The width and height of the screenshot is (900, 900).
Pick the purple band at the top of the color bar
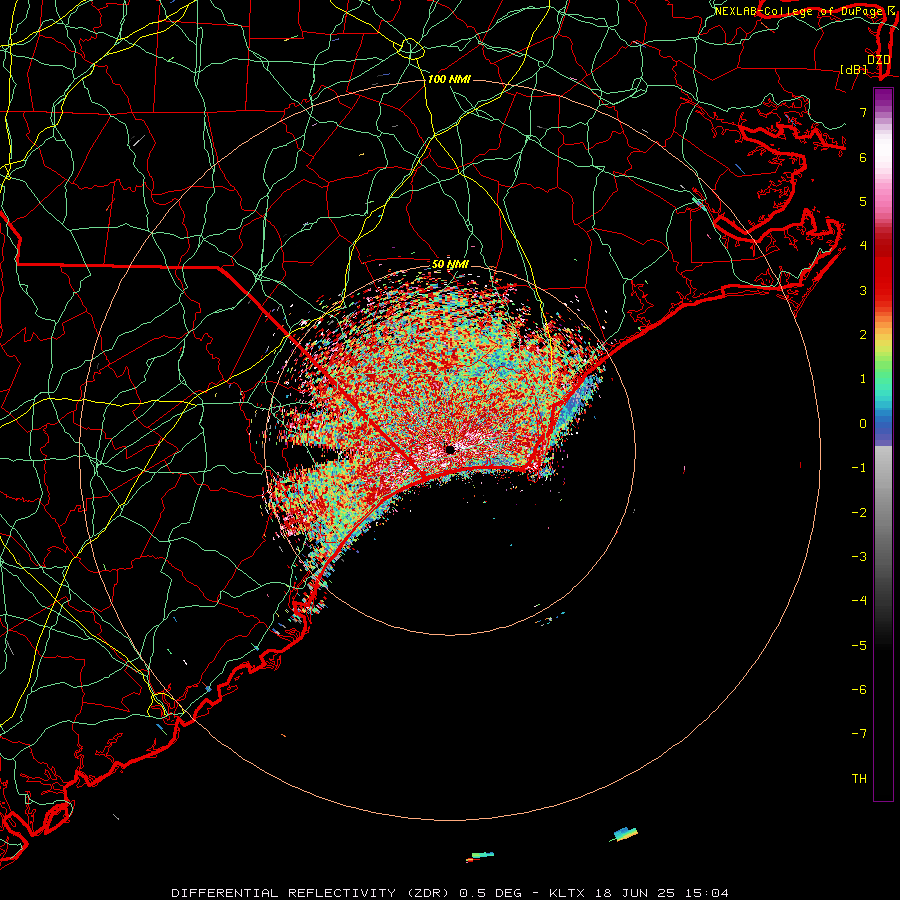coord(883,96)
